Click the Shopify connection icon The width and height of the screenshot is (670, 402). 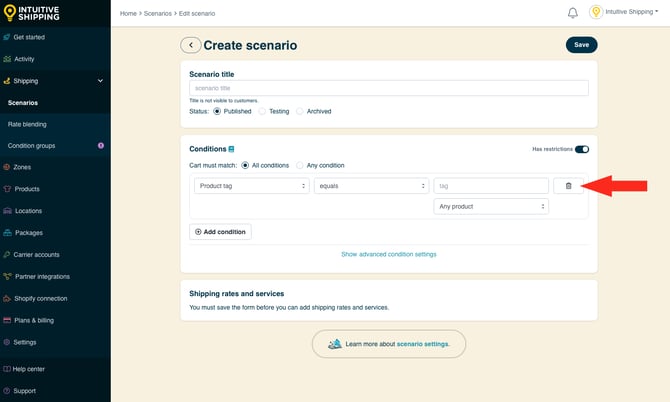7,298
